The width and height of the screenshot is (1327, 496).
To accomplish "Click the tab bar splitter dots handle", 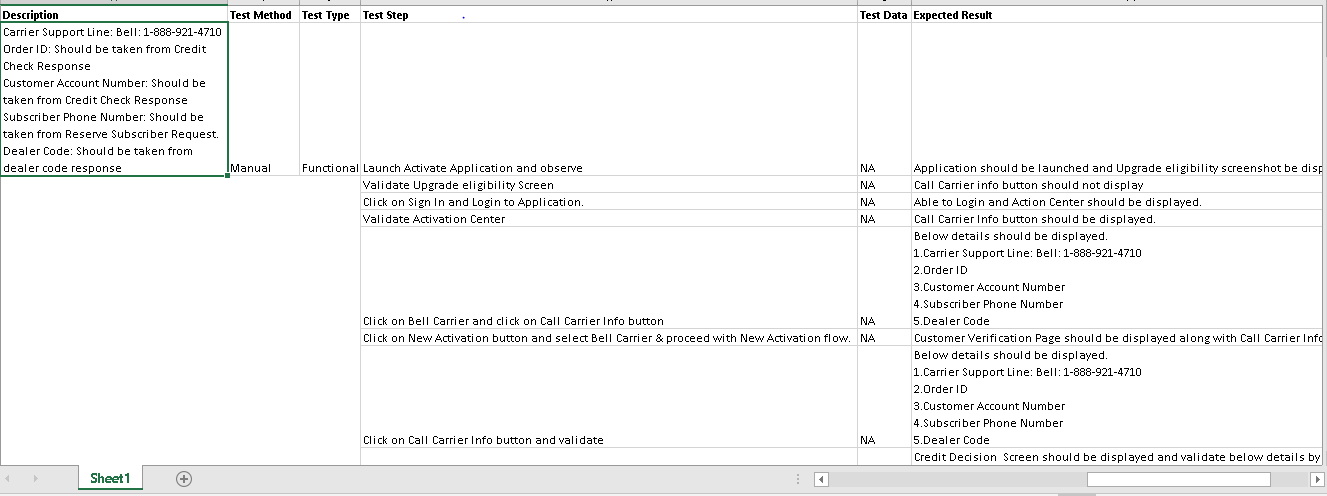I will [x=798, y=480].
